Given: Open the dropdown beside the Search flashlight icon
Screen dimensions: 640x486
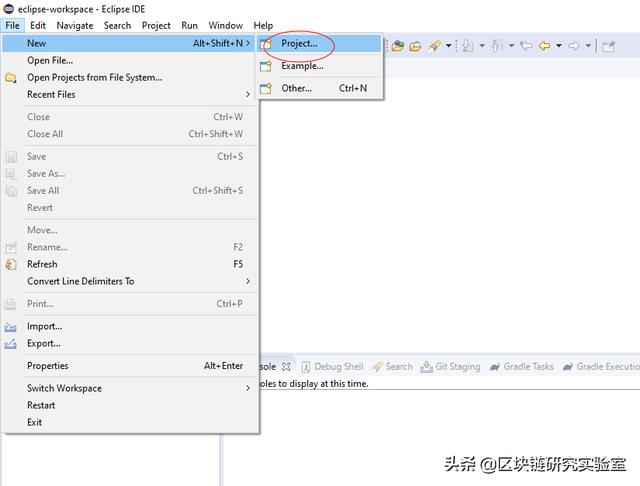Looking at the screenshot, I should click(x=448, y=46).
